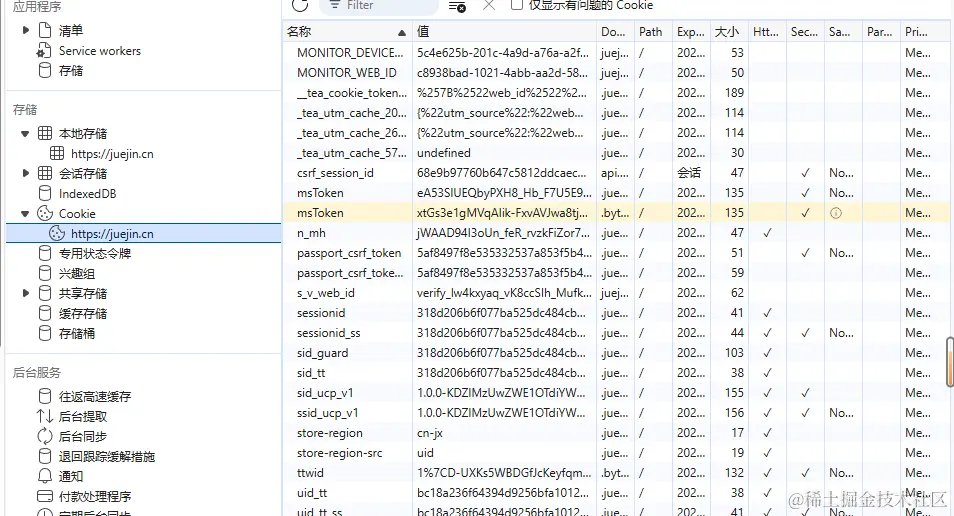Click the clear all cookies icon
Screen dimensions: 954x516
pyautogui.click(x=457, y=6)
